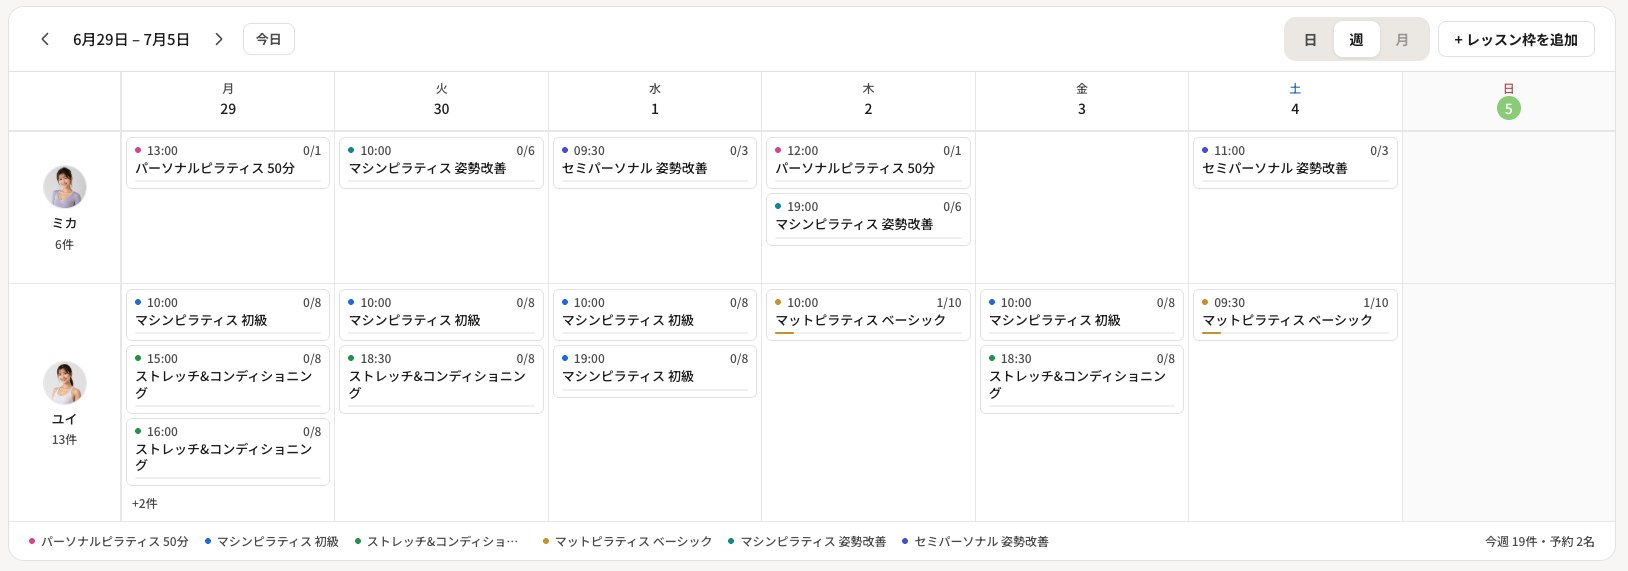Open ユイ's Thursday 10:00 マットピラティス lesson
Screen dimensions: 1628x571
(x=868, y=315)
